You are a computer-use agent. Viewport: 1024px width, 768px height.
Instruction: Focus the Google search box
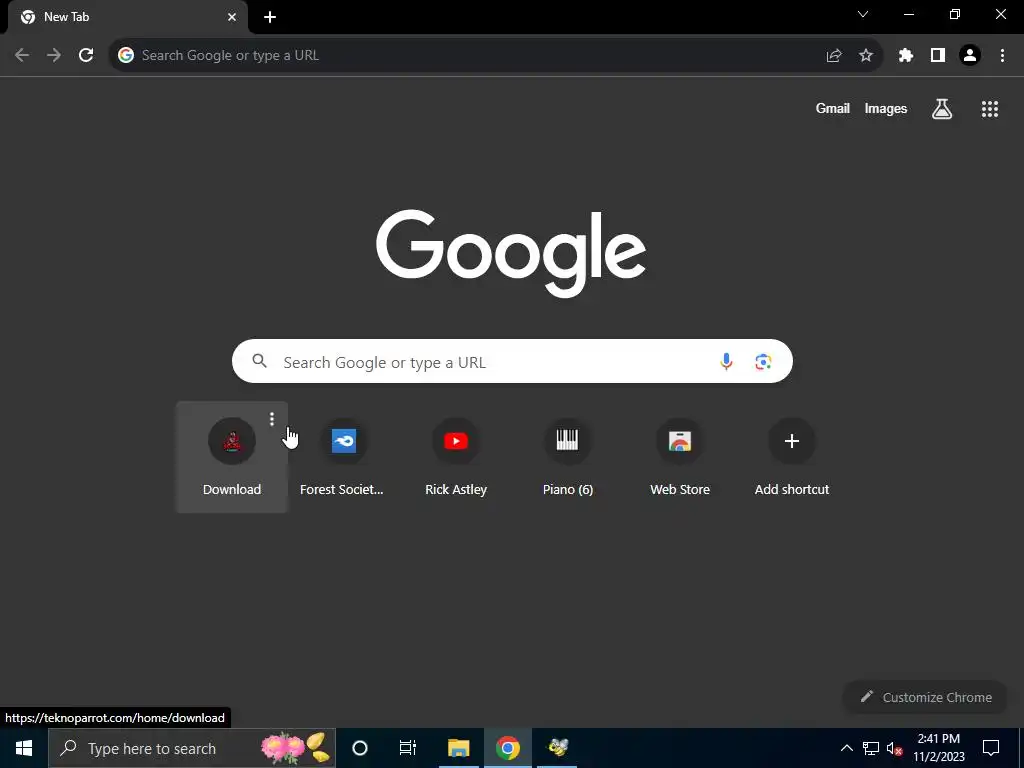click(512, 361)
